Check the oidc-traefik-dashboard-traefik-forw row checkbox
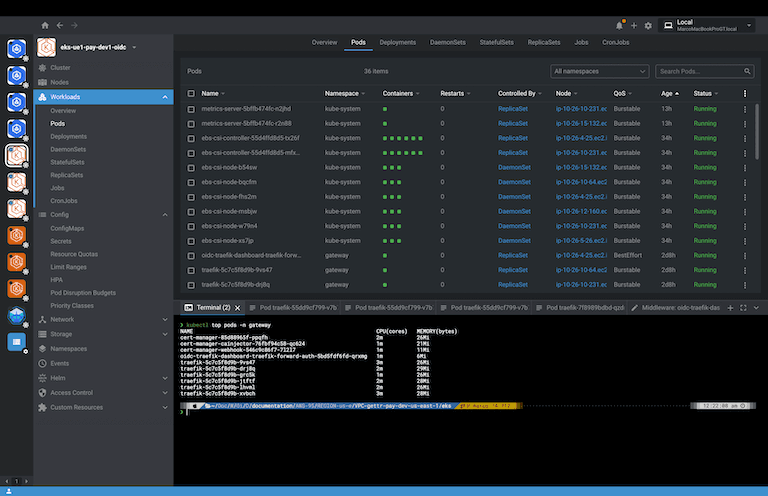Screen dimensions: 768x496 pos(191,256)
